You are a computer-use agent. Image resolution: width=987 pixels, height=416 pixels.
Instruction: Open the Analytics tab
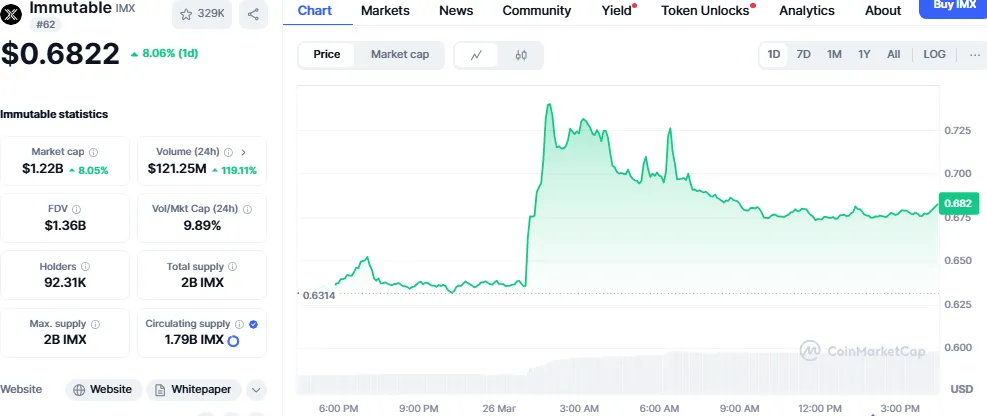click(x=807, y=11)
